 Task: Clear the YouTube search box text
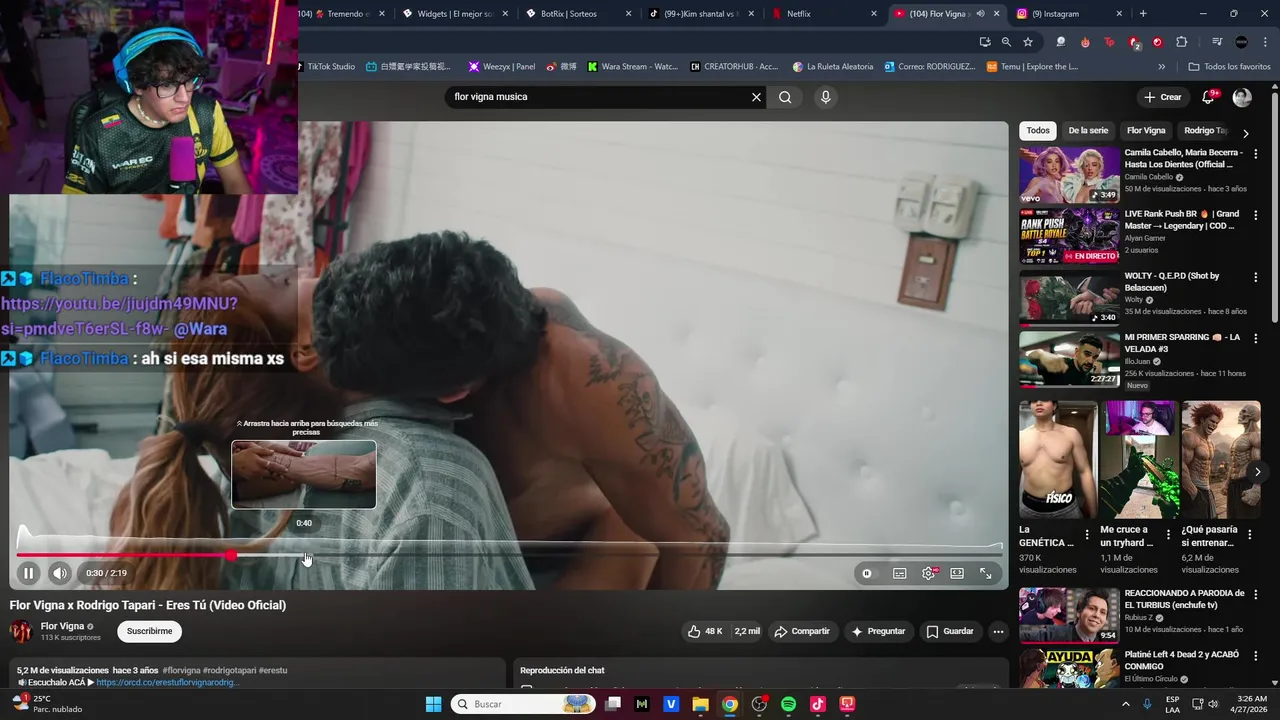(757, 97)
